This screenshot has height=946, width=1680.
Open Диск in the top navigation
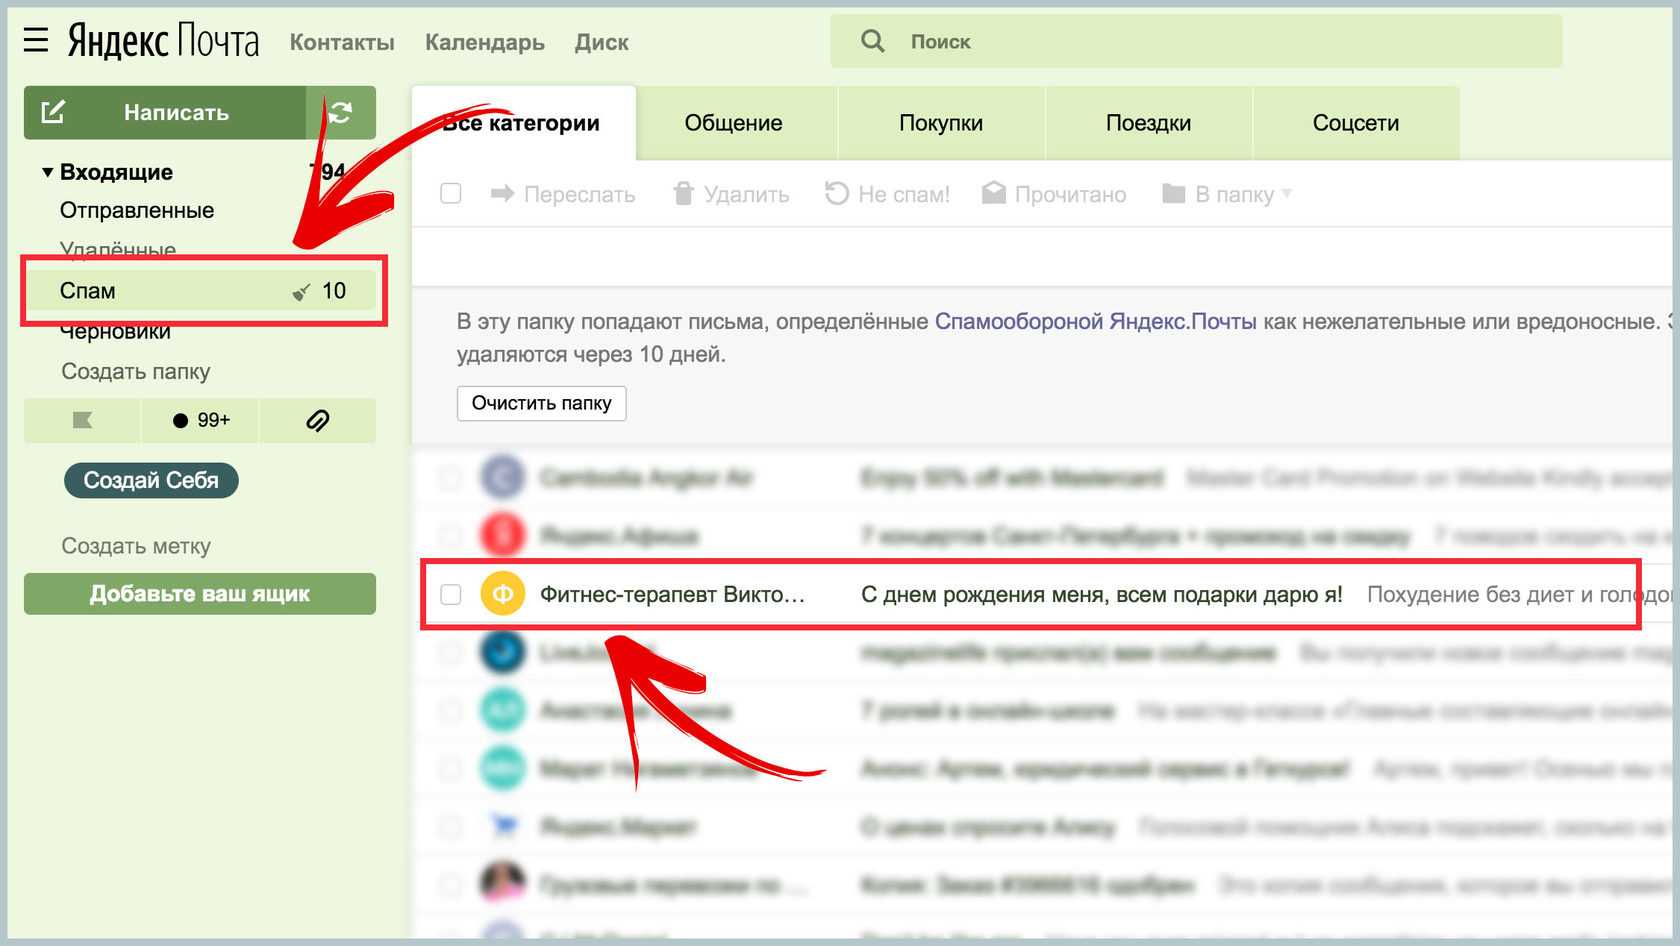tap(602, 42)
